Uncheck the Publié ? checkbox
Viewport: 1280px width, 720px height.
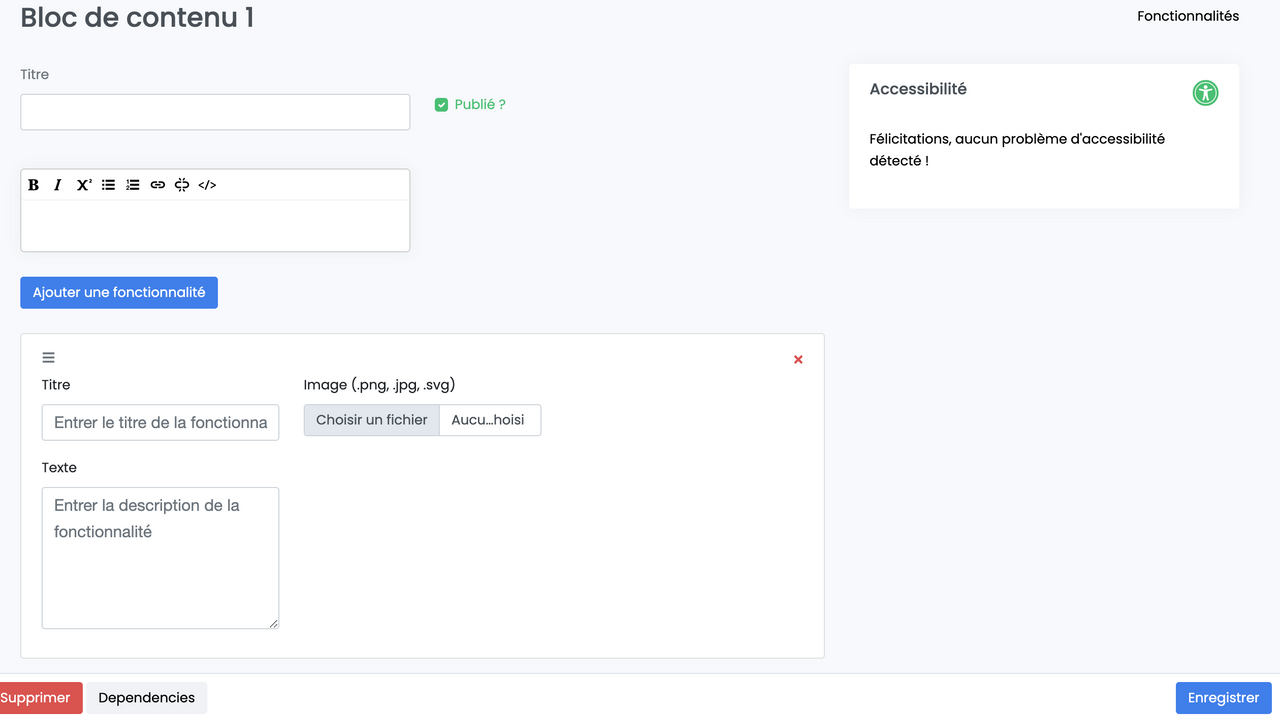(x=441, y=105)
